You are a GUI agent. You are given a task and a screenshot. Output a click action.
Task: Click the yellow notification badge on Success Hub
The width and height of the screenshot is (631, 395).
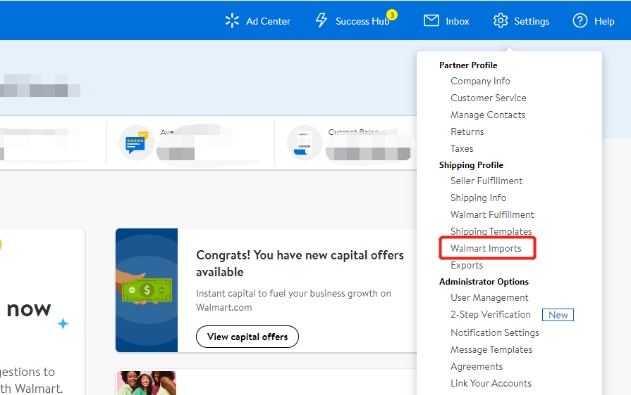pyautogui.click(x=392, y=15)
